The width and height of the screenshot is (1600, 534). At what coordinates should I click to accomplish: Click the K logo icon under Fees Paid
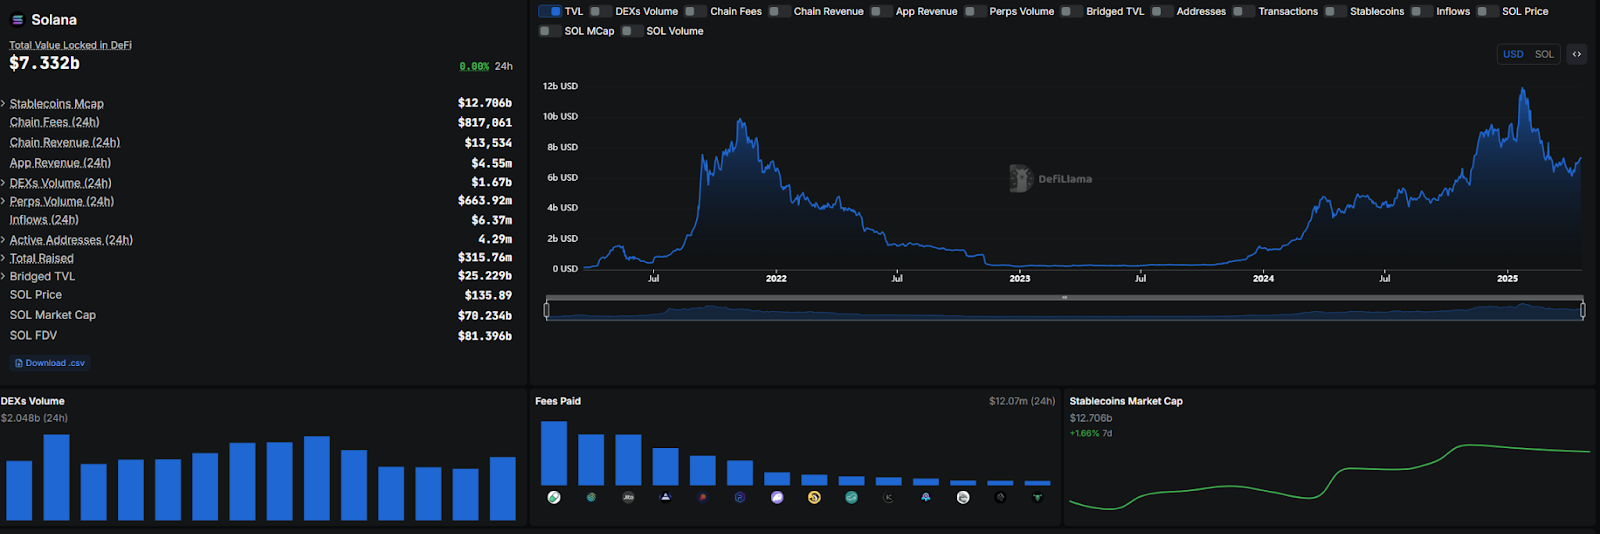click(888, 497)
